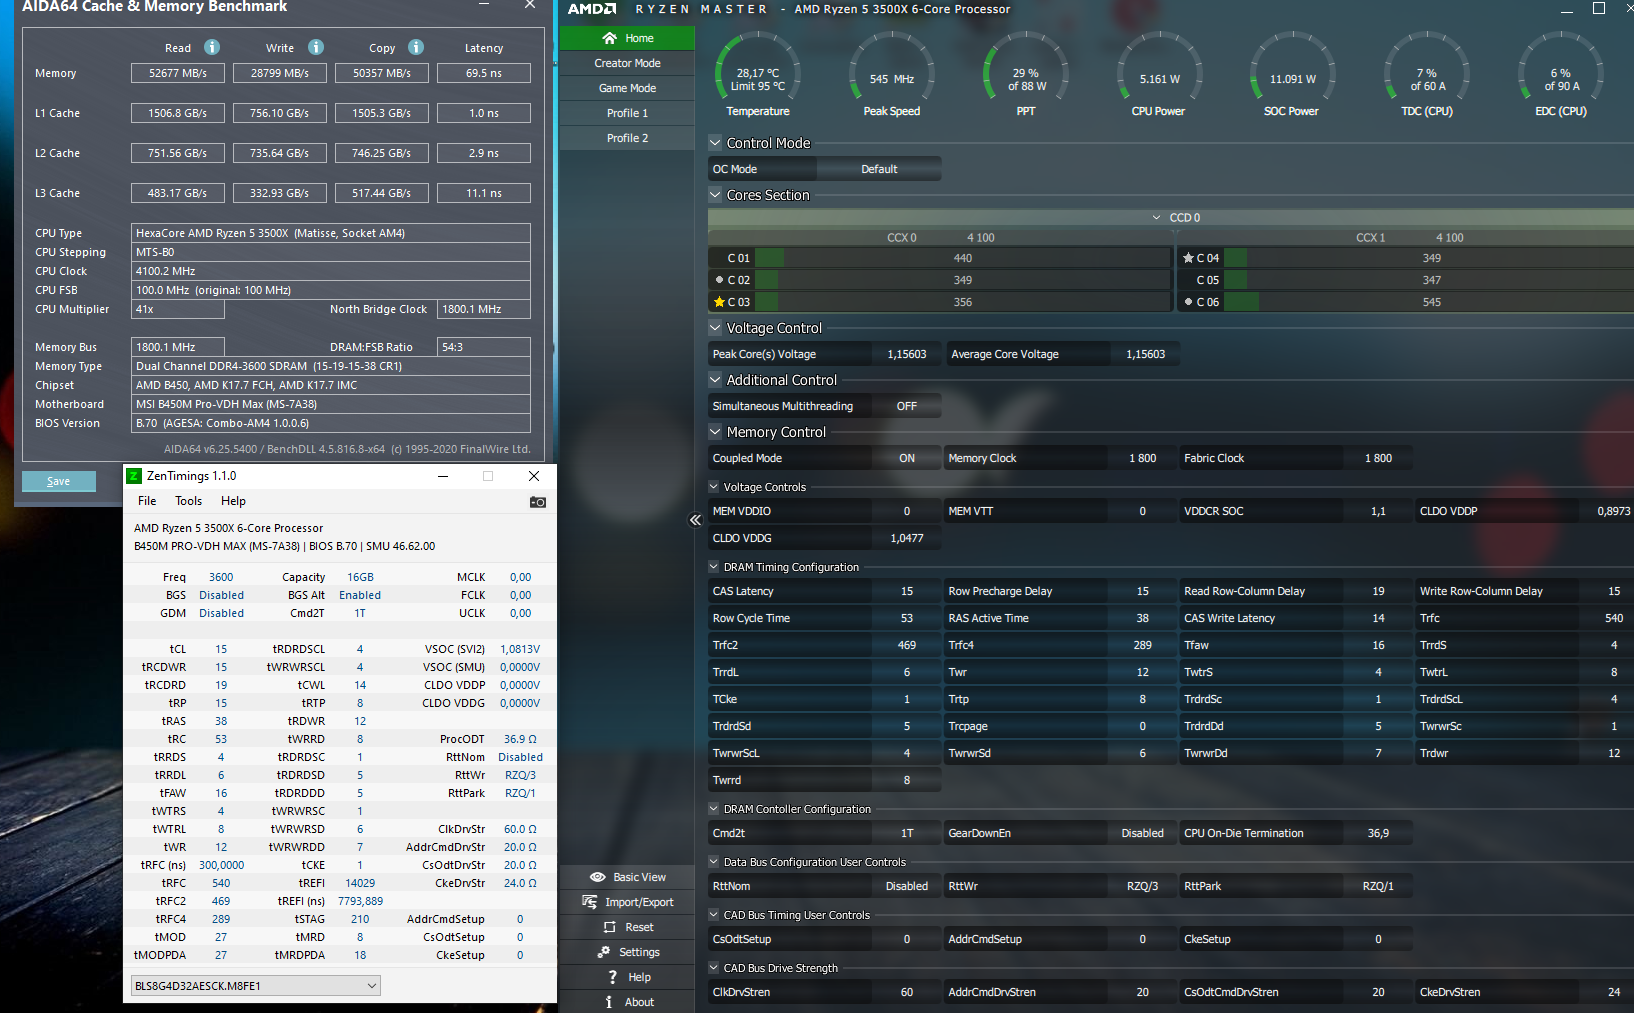Image resolution: width=1634 pixels, height=1013 pixels.
Task: Click the CPU Power gauge
Action: [x=1159, y=75]
